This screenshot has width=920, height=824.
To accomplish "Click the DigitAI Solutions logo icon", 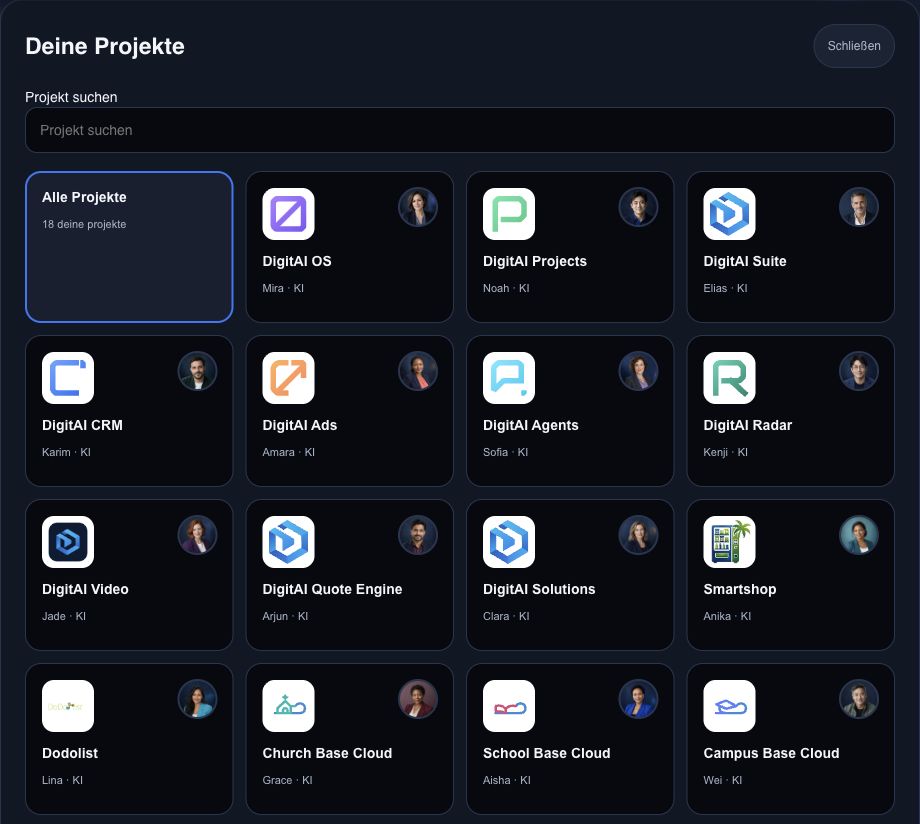I will pyautogui.click(x=509, y=542).
